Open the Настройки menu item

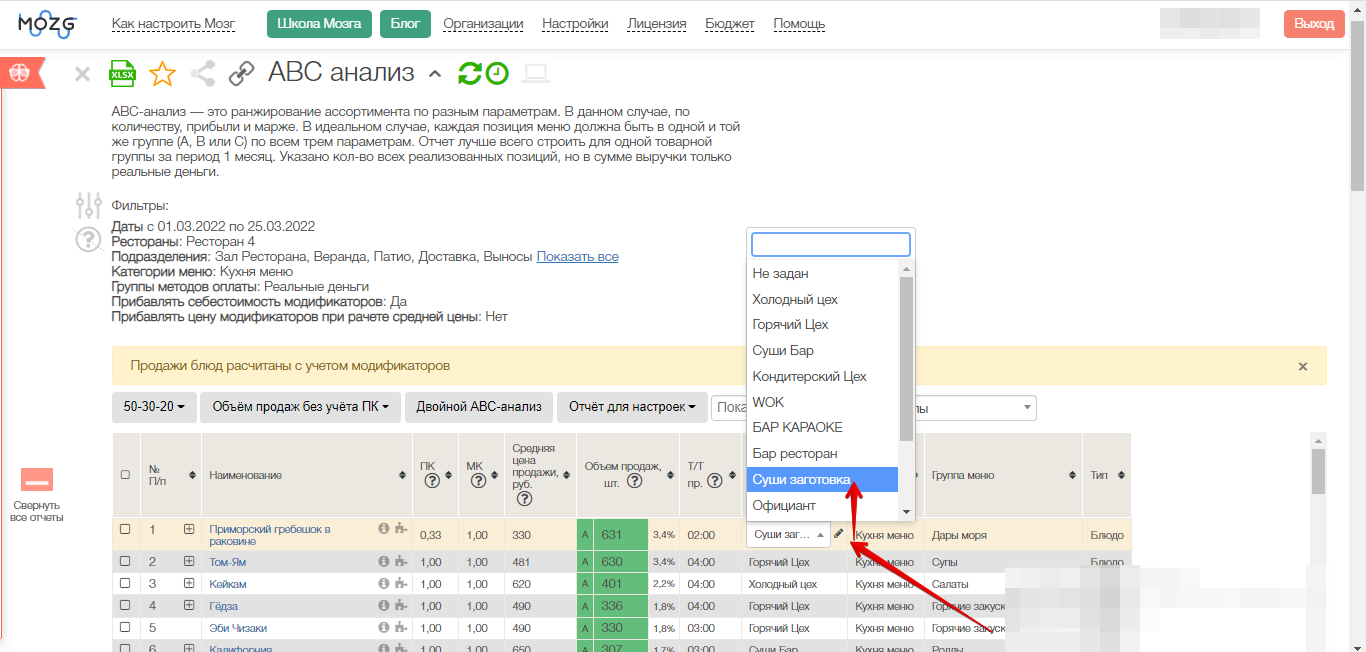coord(574,24)
